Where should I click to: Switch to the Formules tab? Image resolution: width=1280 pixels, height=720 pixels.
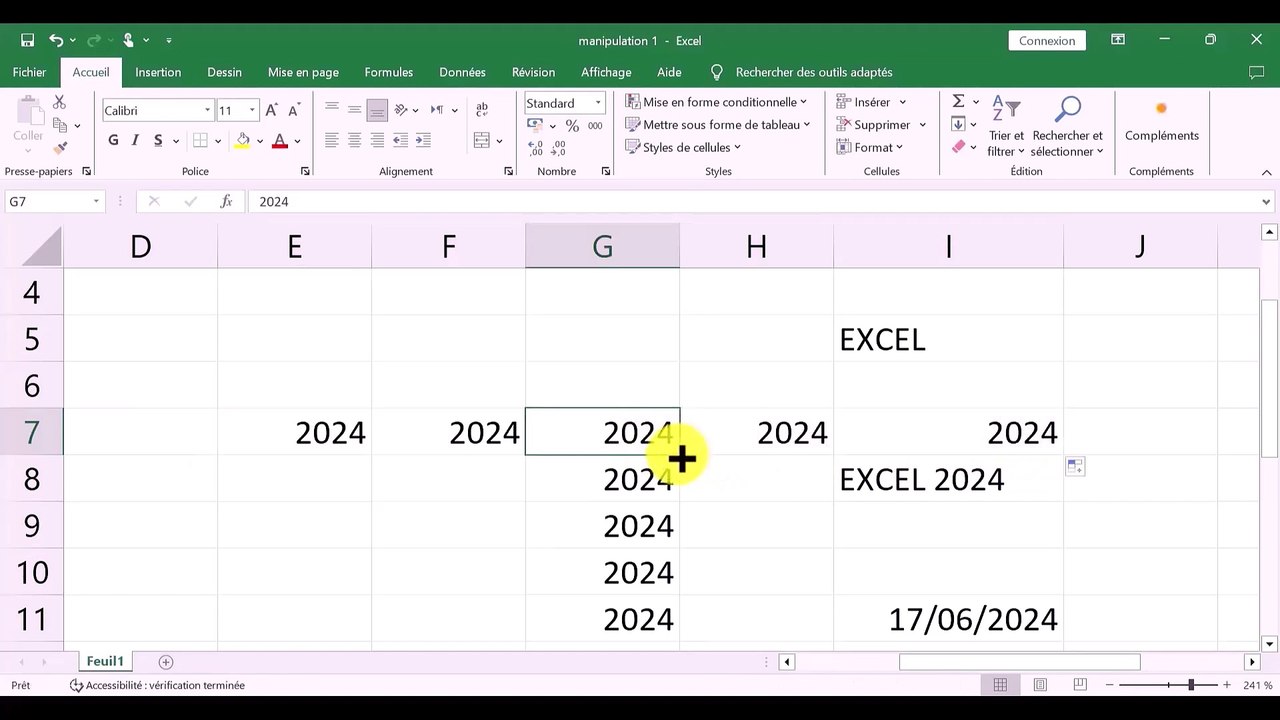(x=389, y=72)
